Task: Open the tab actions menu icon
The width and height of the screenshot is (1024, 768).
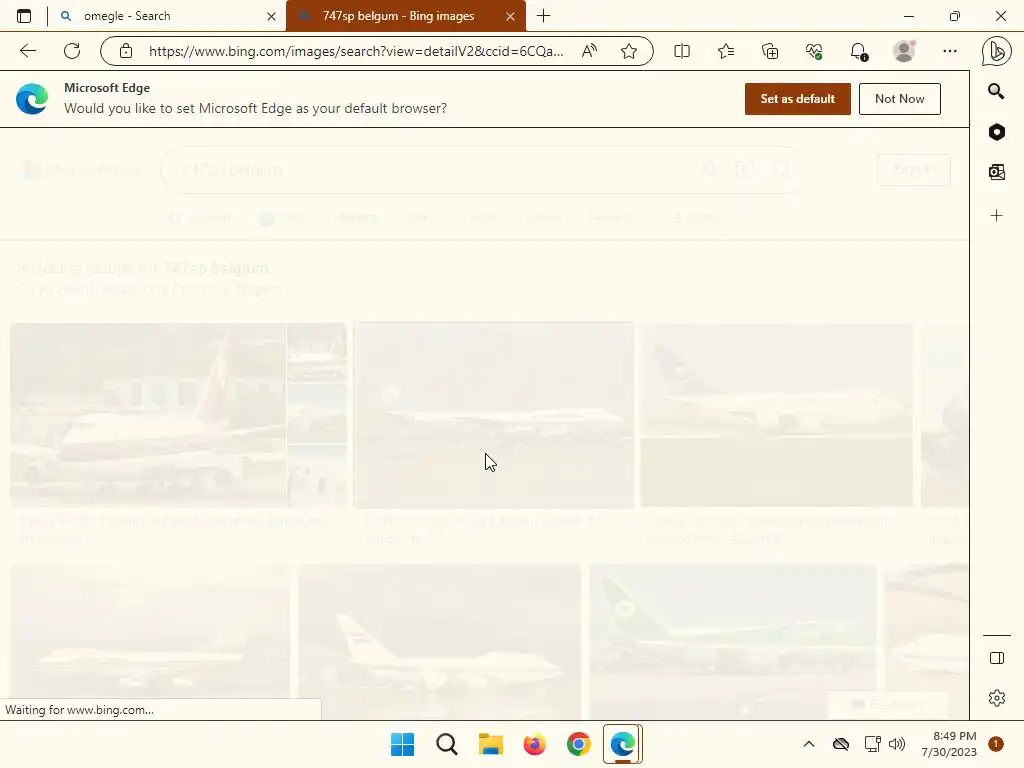Action: pyautogui.click(x=24, y=16)
